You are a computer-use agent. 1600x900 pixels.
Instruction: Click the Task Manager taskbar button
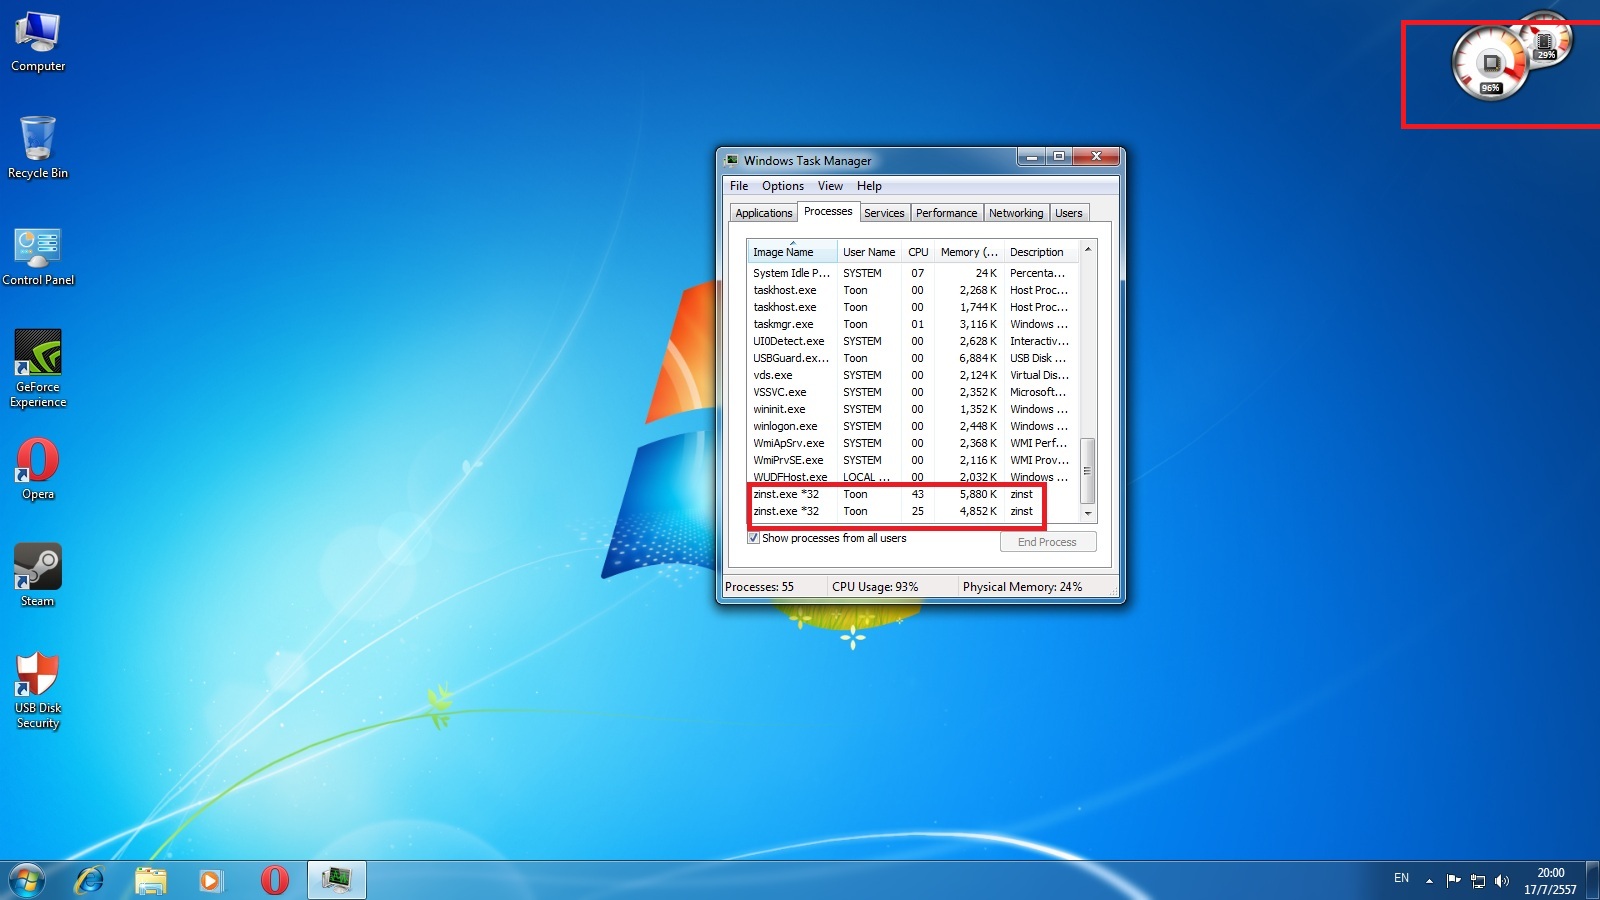pos(337,880)
